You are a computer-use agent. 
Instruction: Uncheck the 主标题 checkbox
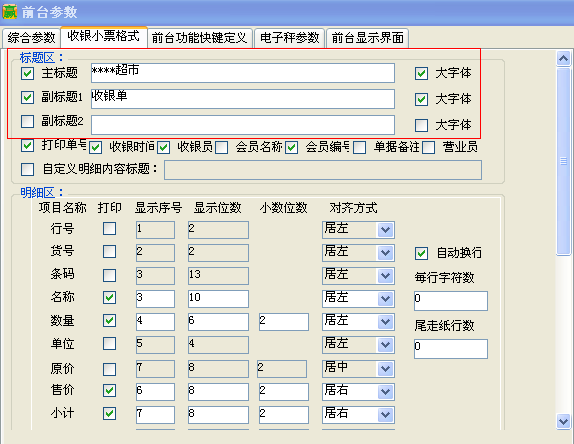point(27,73)
